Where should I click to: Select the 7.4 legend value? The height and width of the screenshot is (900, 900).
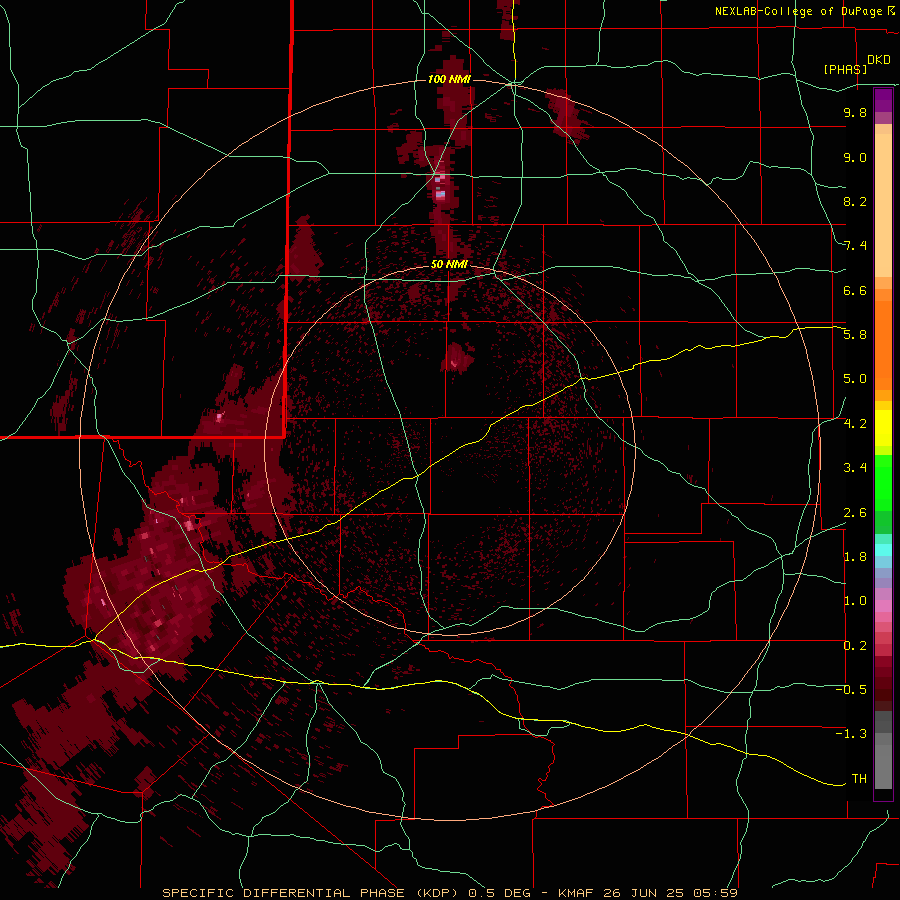tap(855, 246)
